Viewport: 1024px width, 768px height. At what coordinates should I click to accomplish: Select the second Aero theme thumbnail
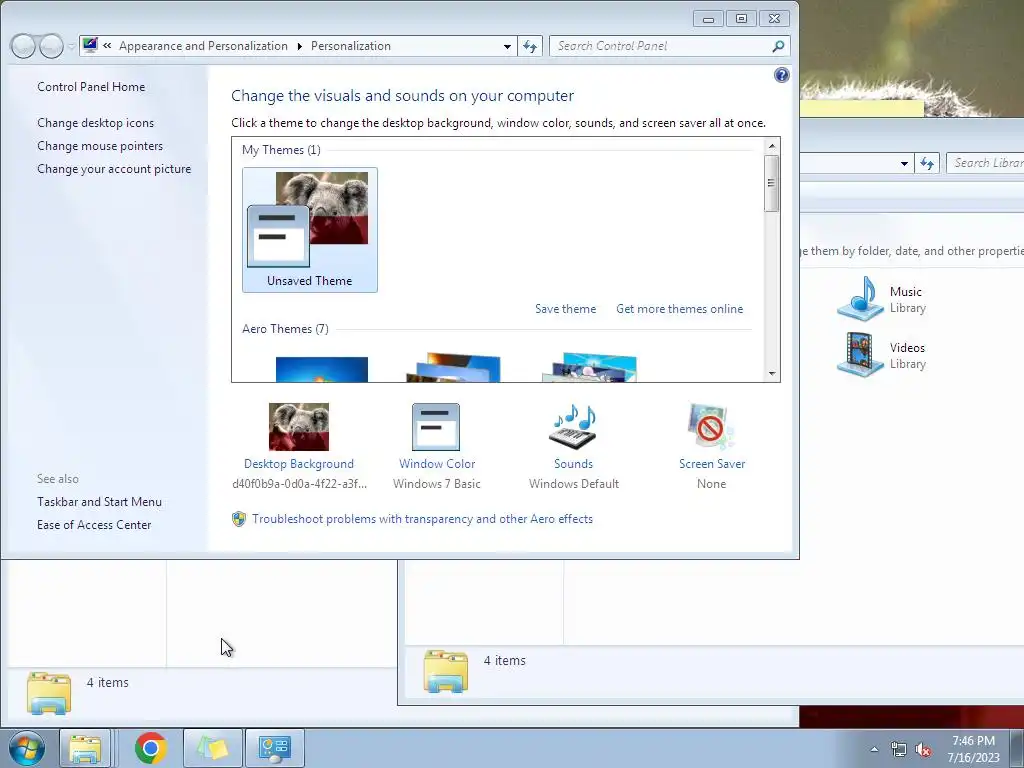pyautogui.click(x=453, y=368)
